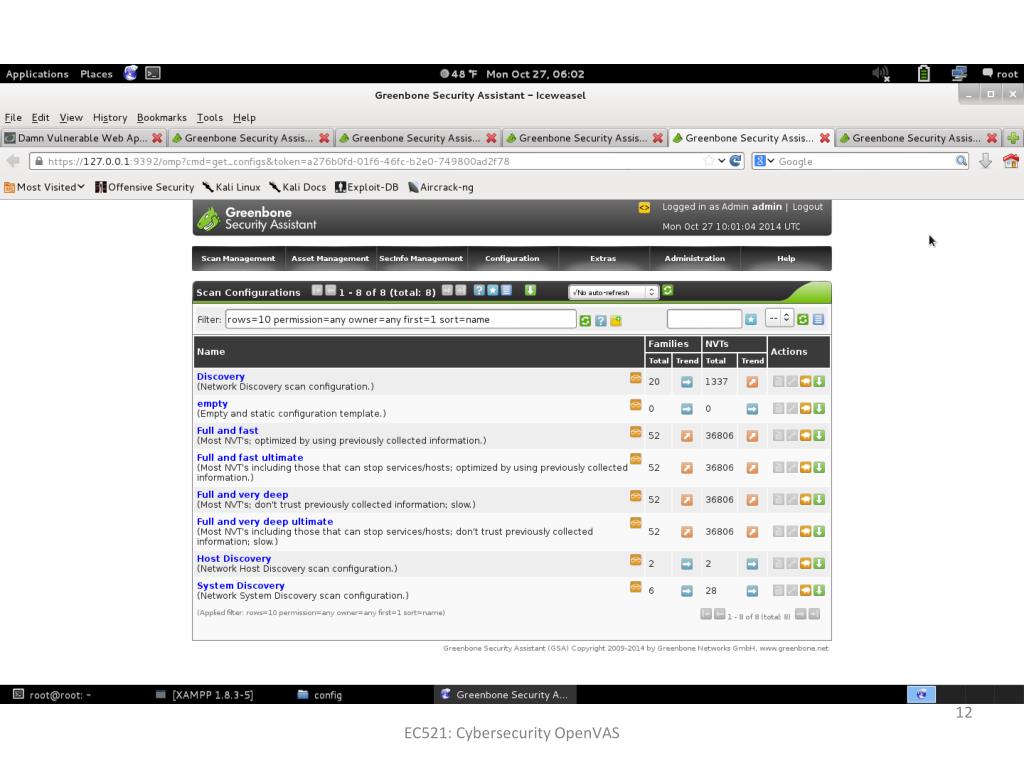The height and width of the screenshot is (768, 1024).
Task: Open the Extras menu
Action: pyautogui.click(x=603, y=259)
